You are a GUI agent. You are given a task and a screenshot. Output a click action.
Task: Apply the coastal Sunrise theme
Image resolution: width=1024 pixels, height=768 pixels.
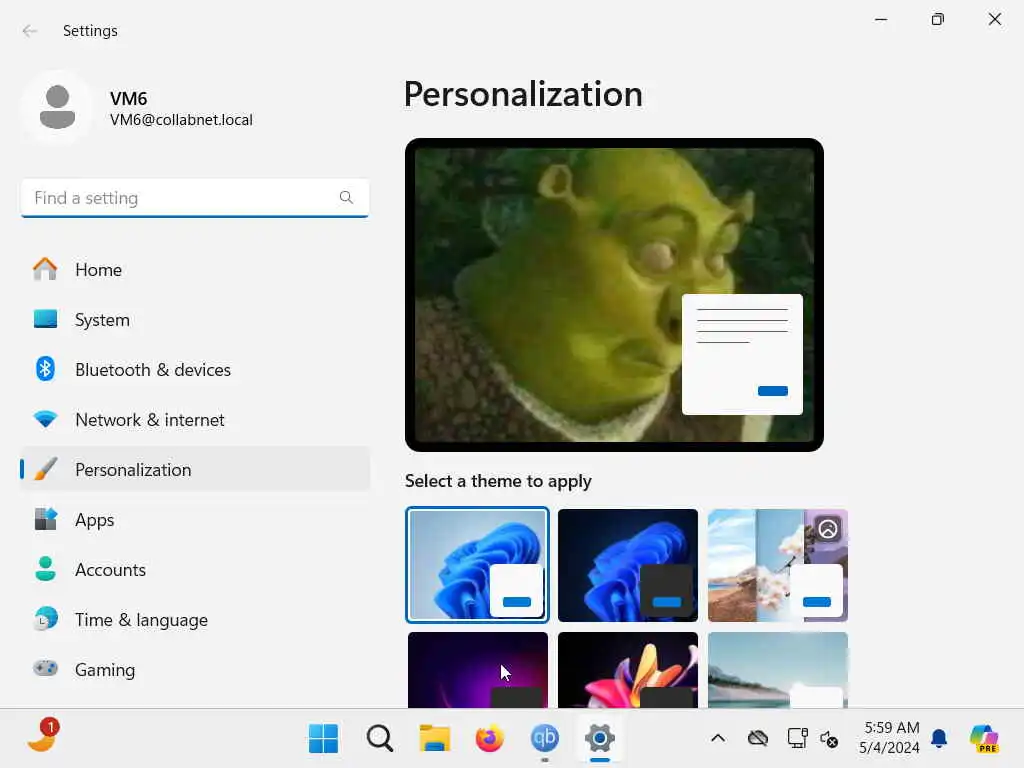click(x=778, y=669)
